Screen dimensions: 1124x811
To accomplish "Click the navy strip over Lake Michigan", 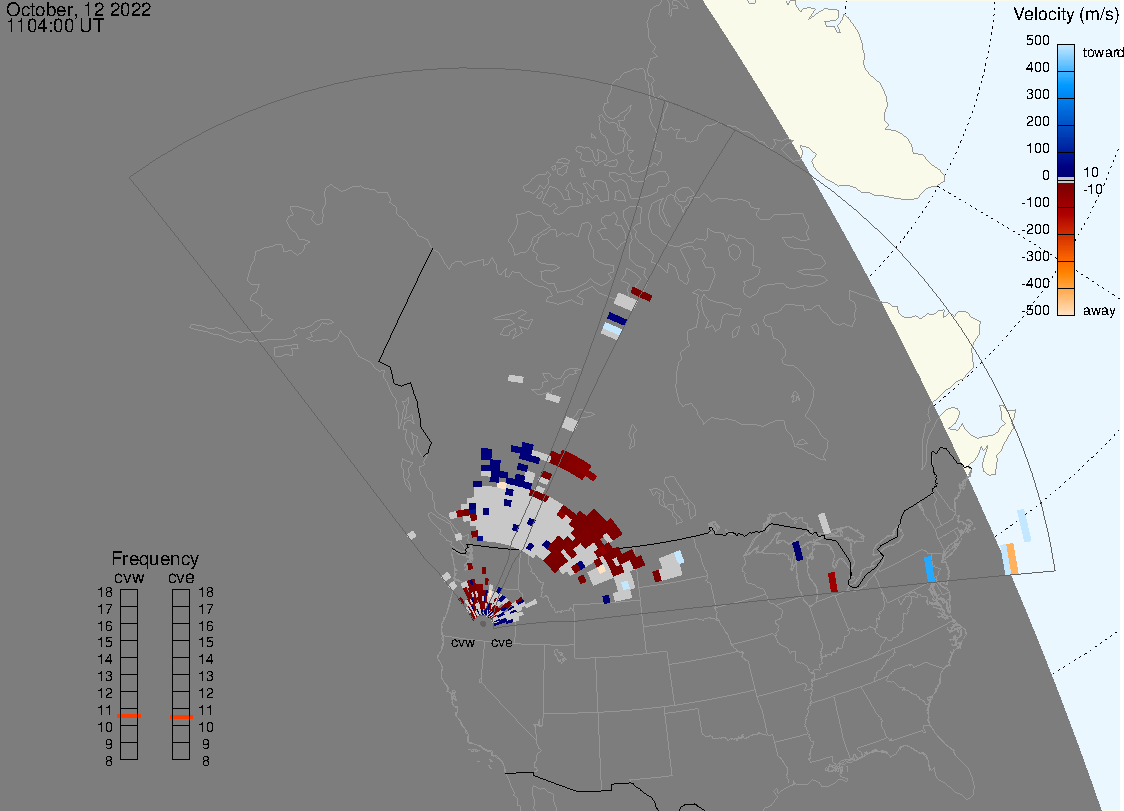I will [x=798, y=551].
